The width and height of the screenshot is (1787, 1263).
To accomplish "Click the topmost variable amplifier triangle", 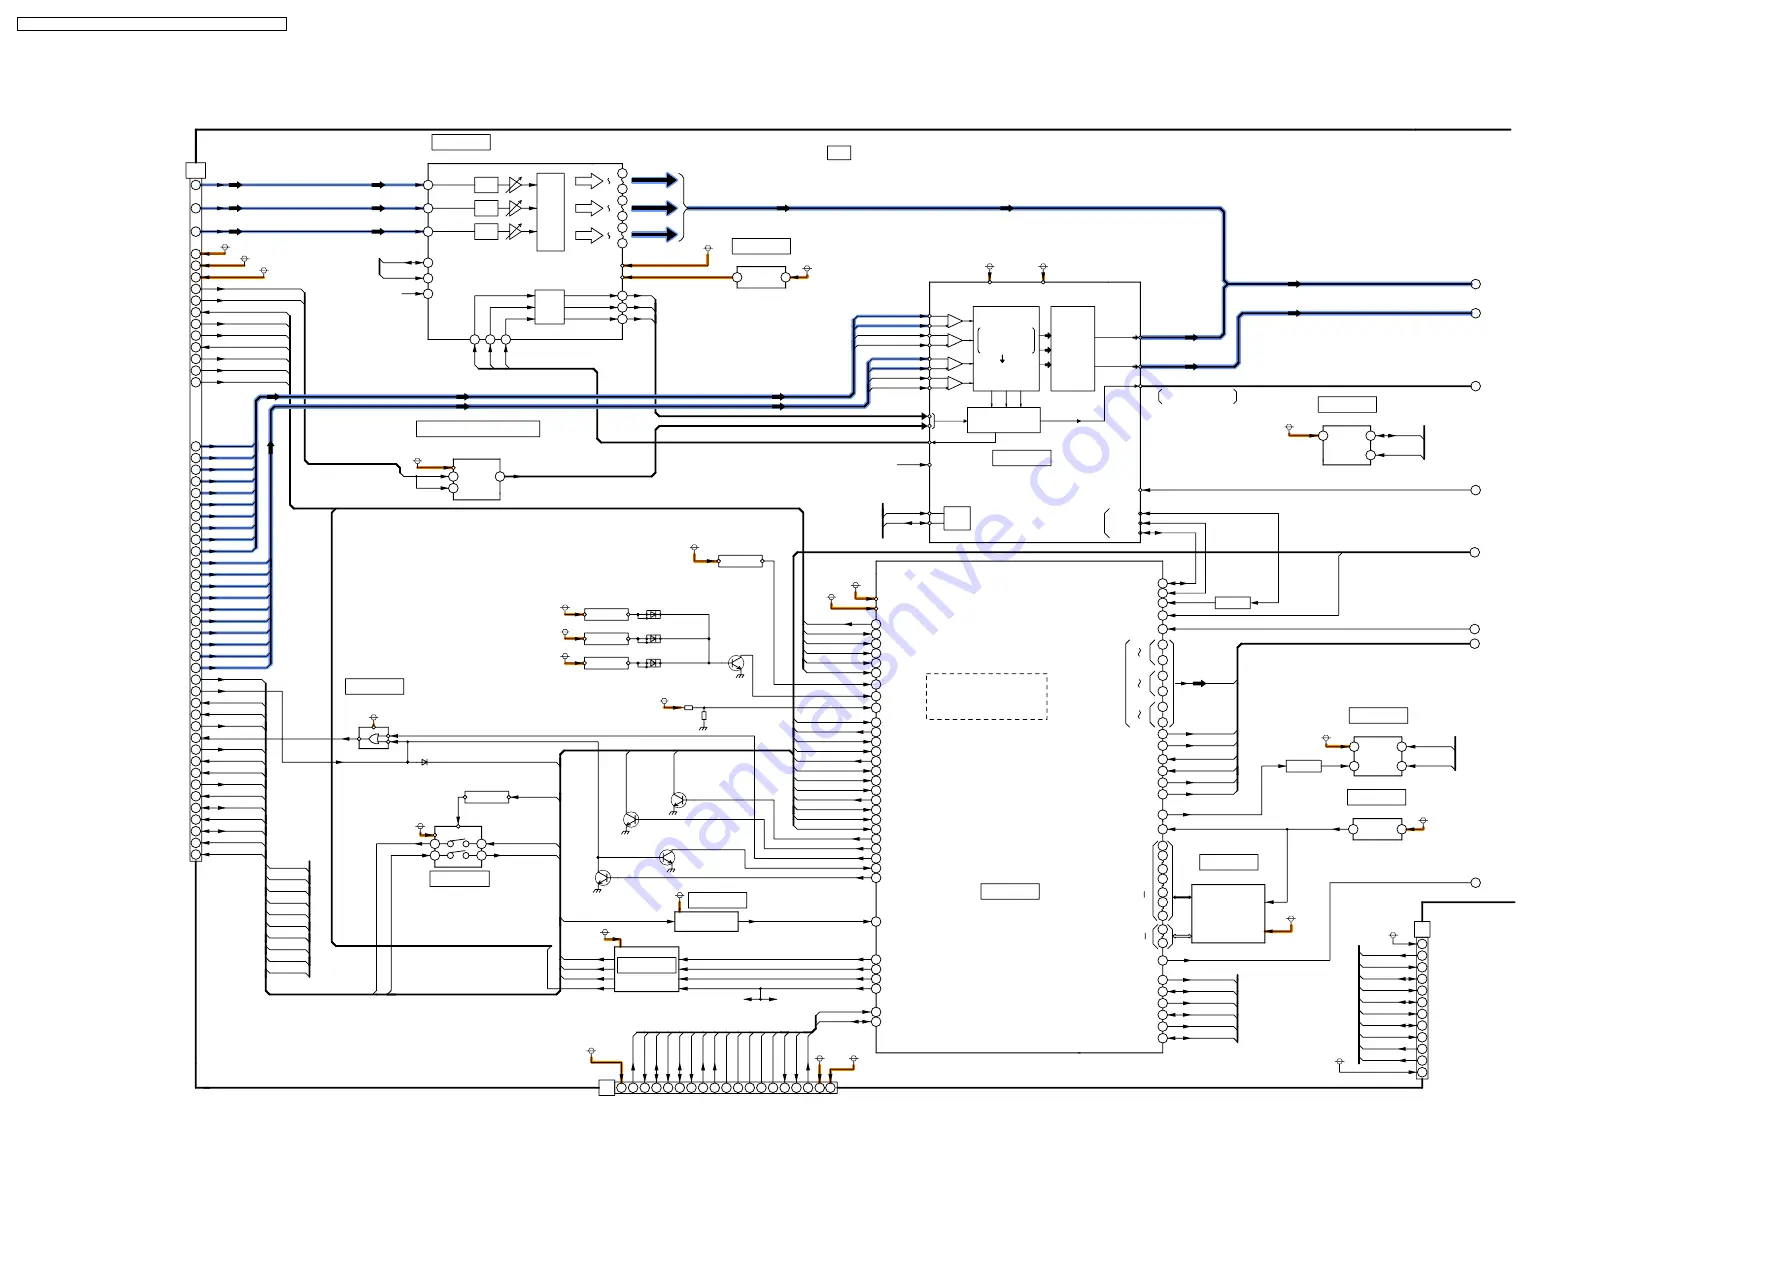I will click(515, 184).
